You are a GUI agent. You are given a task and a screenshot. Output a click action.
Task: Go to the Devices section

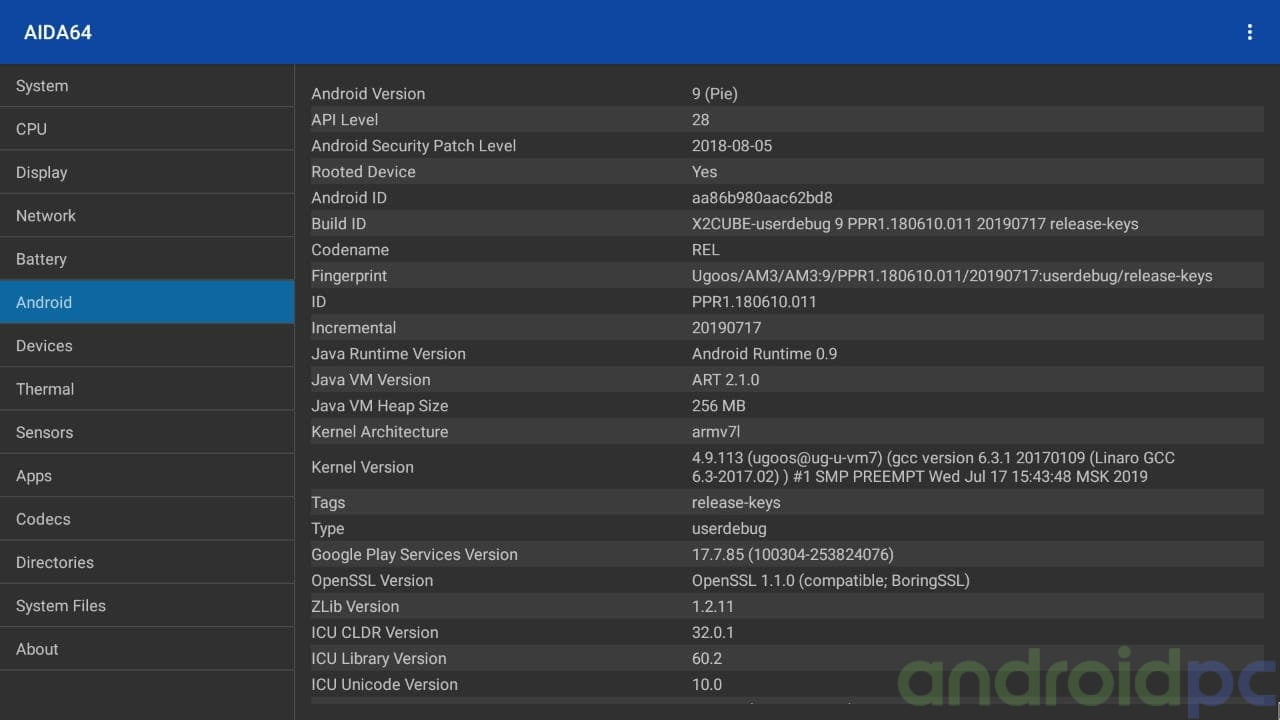[x=147, y=346]
